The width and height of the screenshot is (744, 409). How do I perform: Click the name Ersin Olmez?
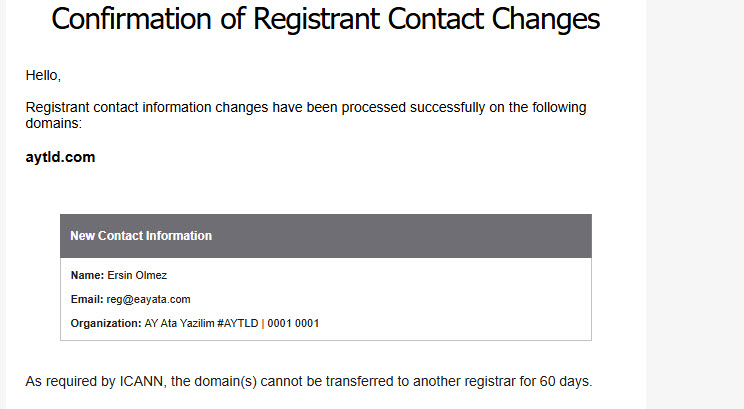[x=137, y=275]
